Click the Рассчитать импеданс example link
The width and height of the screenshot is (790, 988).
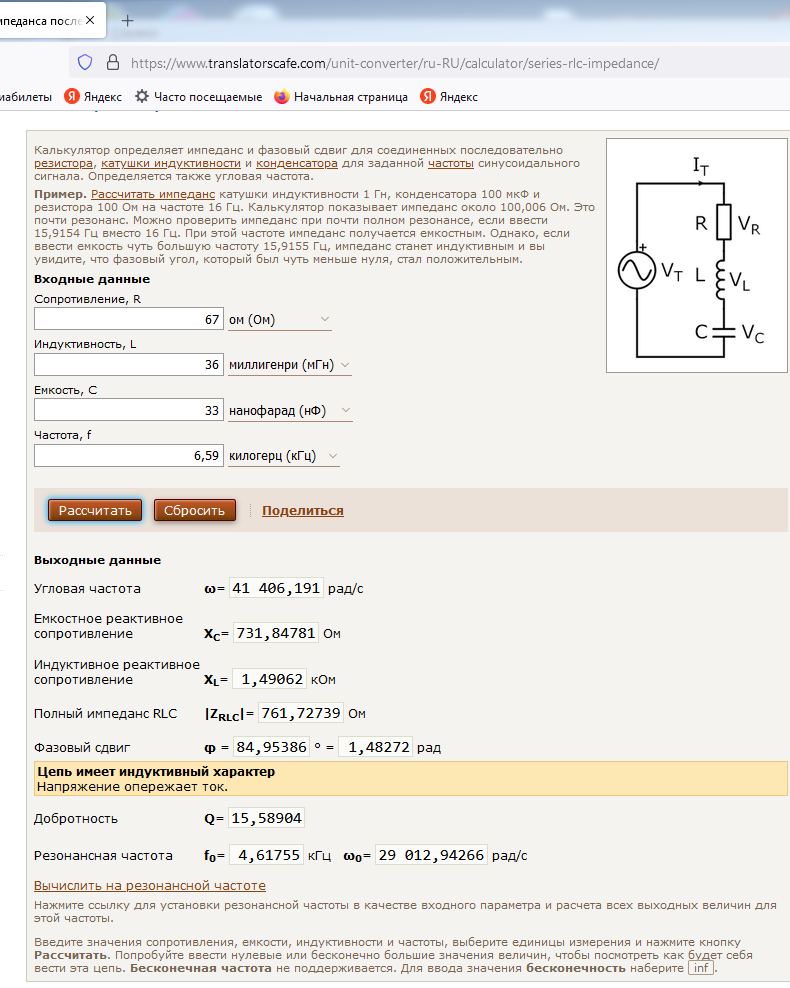tap(153, 194)
